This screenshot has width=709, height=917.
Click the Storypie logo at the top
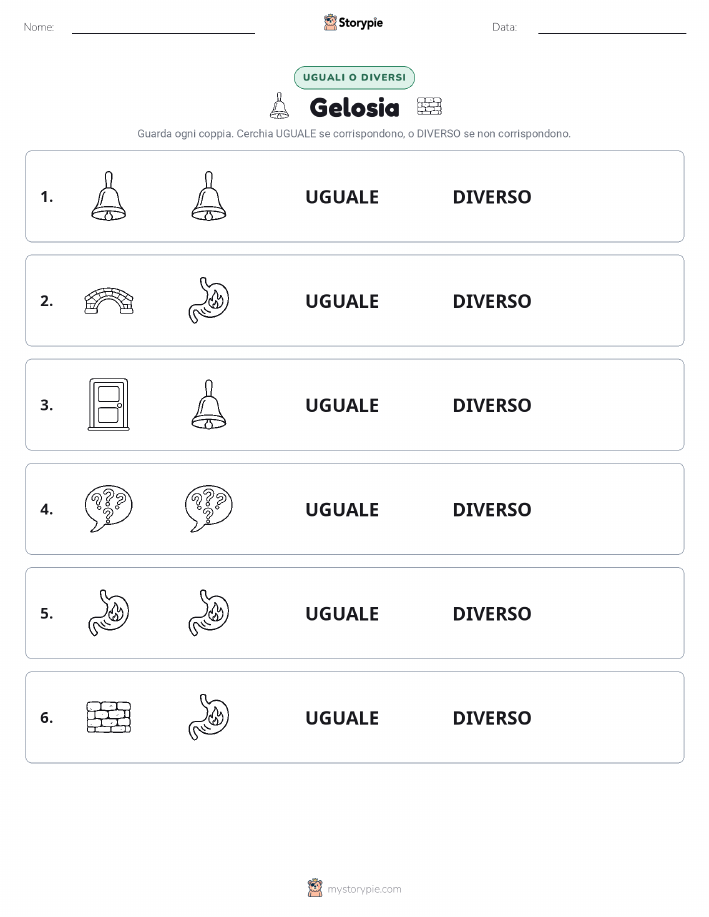click(x=353, y=23)
